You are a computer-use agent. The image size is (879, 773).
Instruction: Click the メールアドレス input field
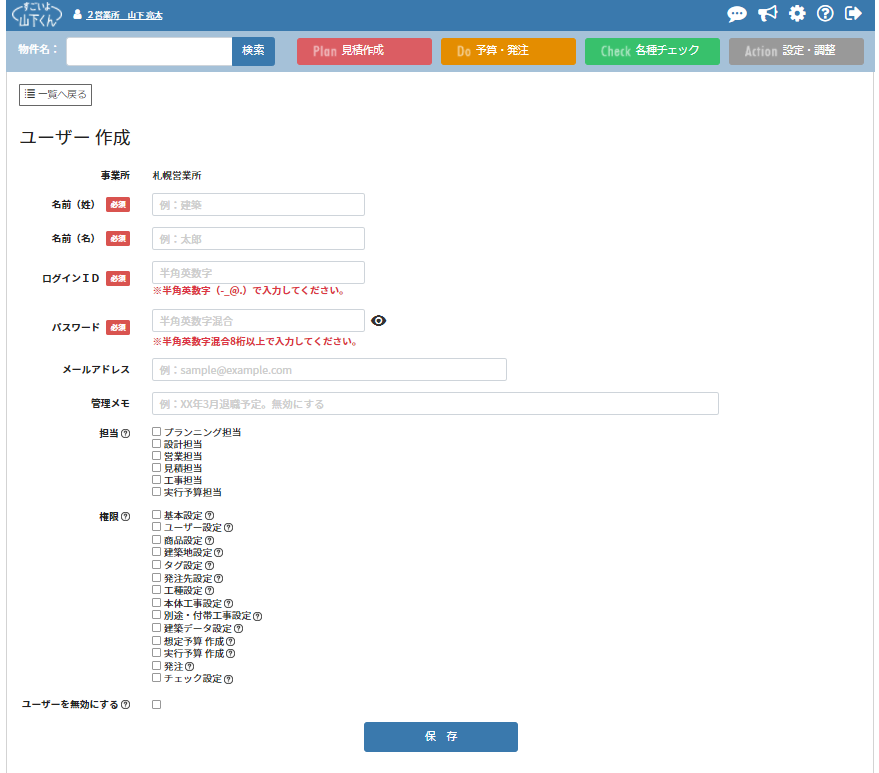coord(329,370)
